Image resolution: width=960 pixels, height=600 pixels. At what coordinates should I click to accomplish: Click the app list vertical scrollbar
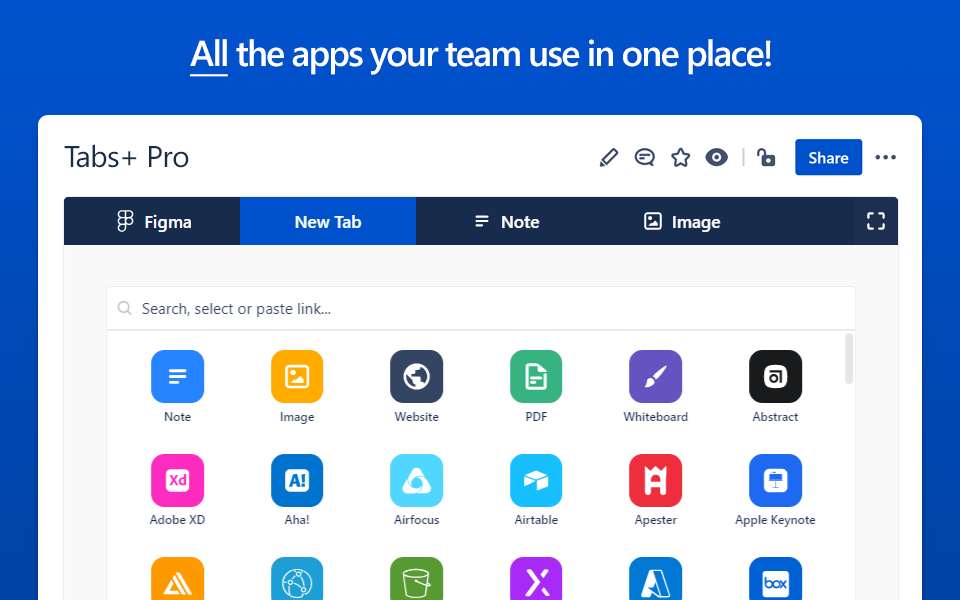coord(849,358)
